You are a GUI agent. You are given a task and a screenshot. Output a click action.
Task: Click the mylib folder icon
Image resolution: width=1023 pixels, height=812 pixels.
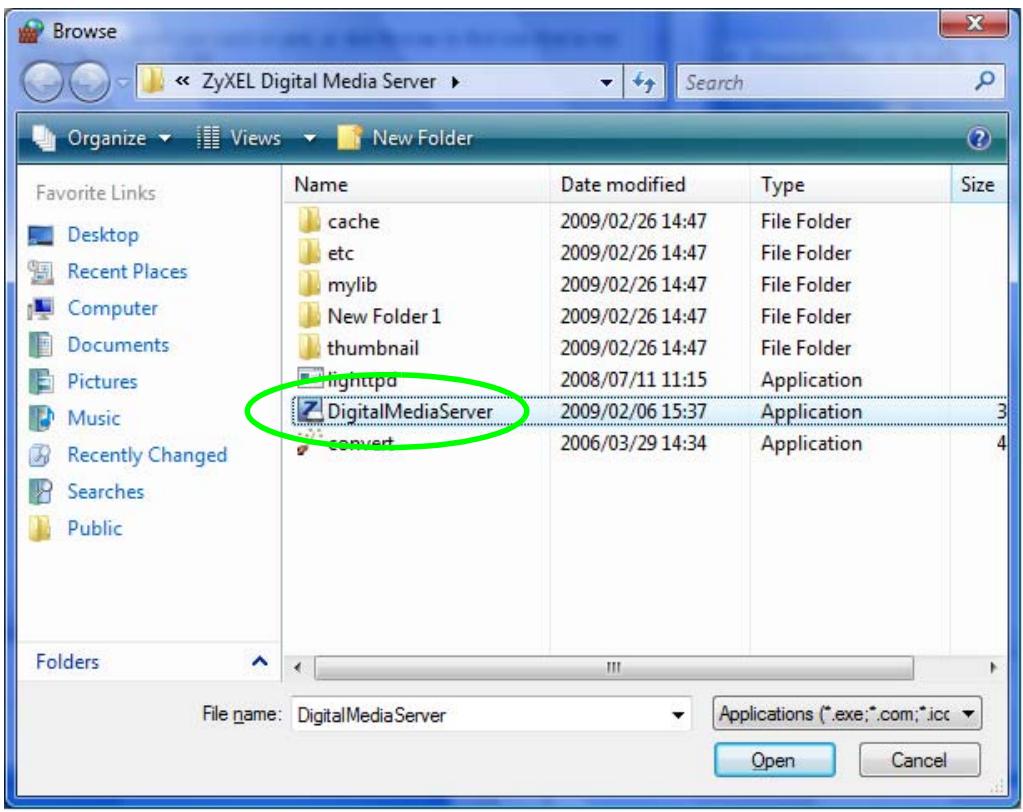pyautogui.click(x=309, y=284)
